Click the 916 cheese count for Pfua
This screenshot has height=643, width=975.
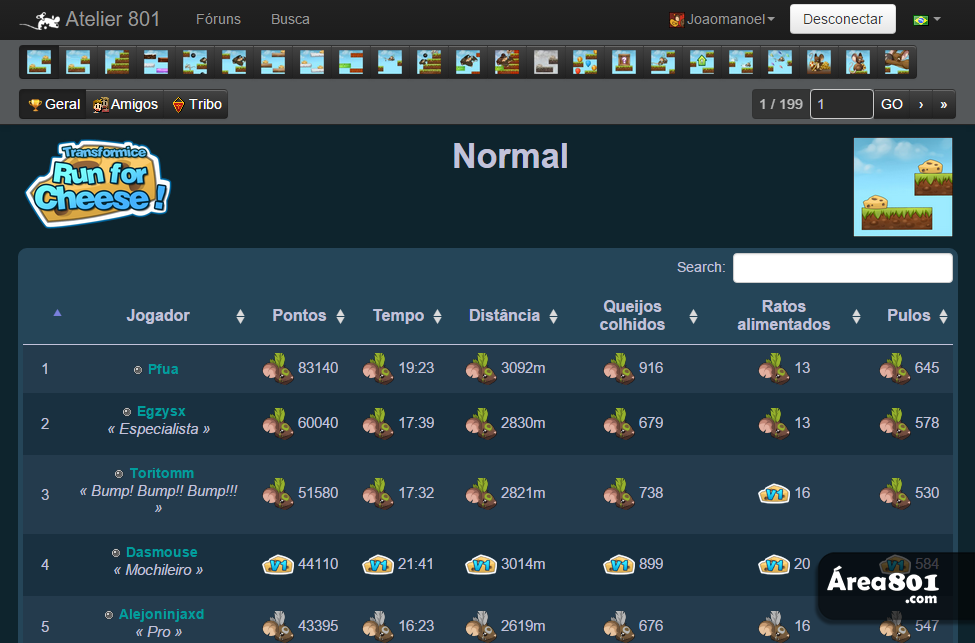(651, 368)
